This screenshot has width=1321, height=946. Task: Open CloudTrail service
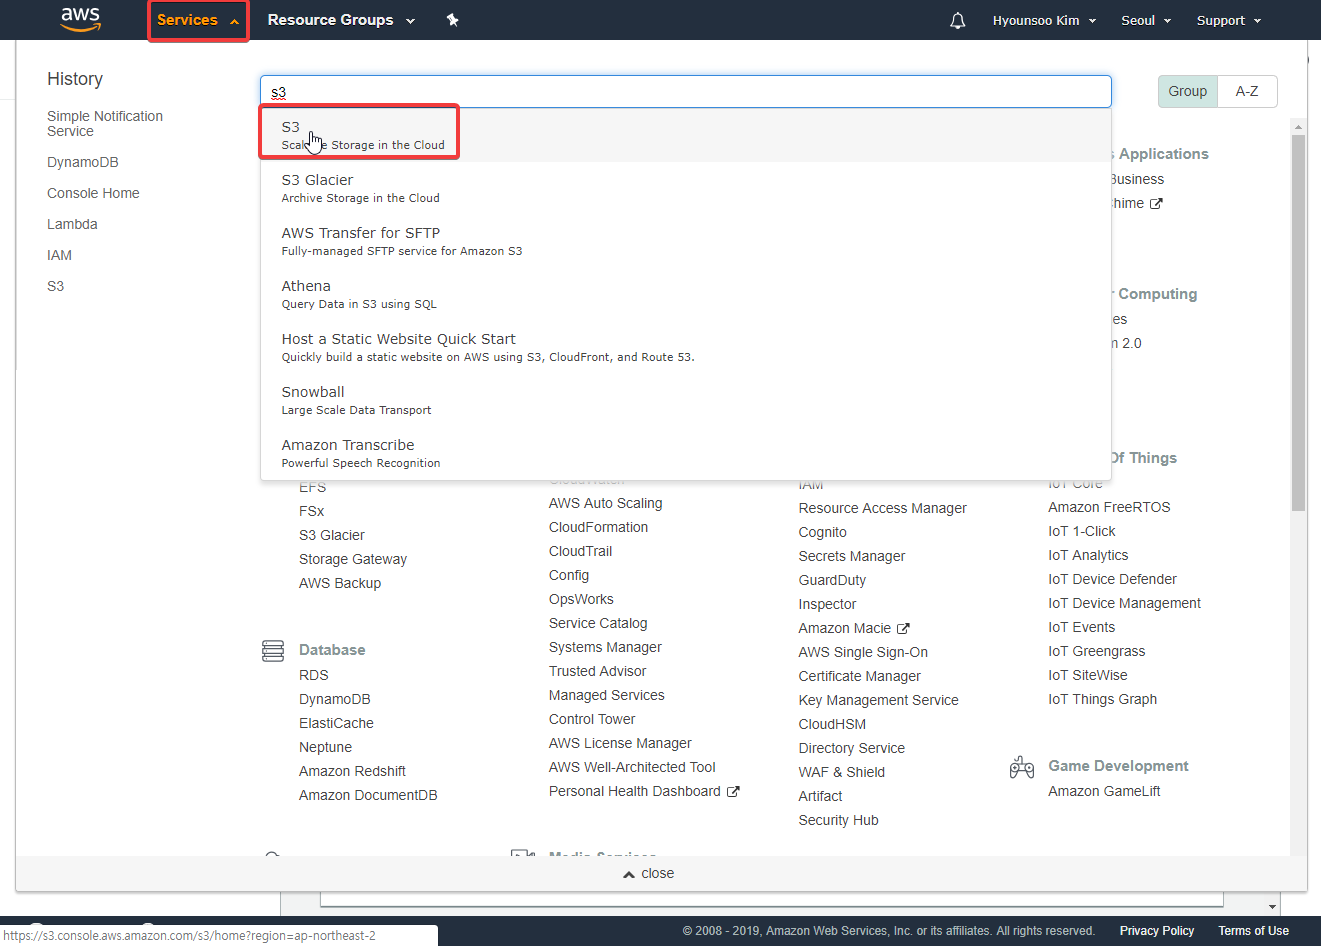(580, 551)
